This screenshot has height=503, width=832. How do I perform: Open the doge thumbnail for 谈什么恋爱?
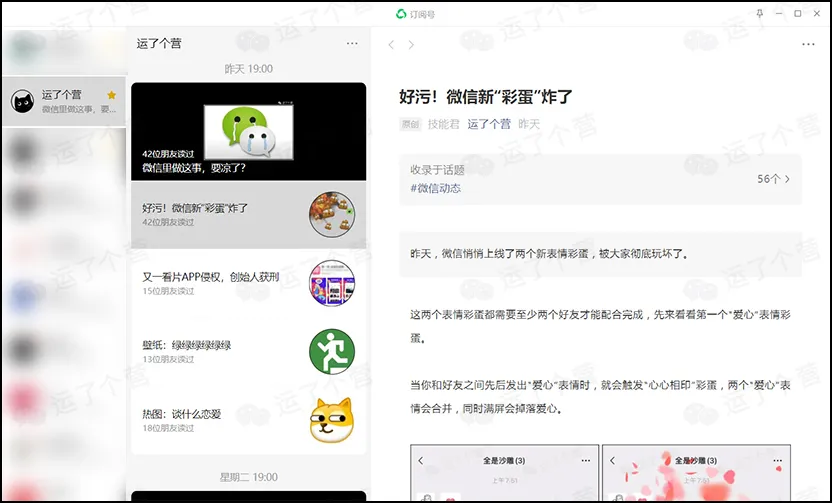332,420
